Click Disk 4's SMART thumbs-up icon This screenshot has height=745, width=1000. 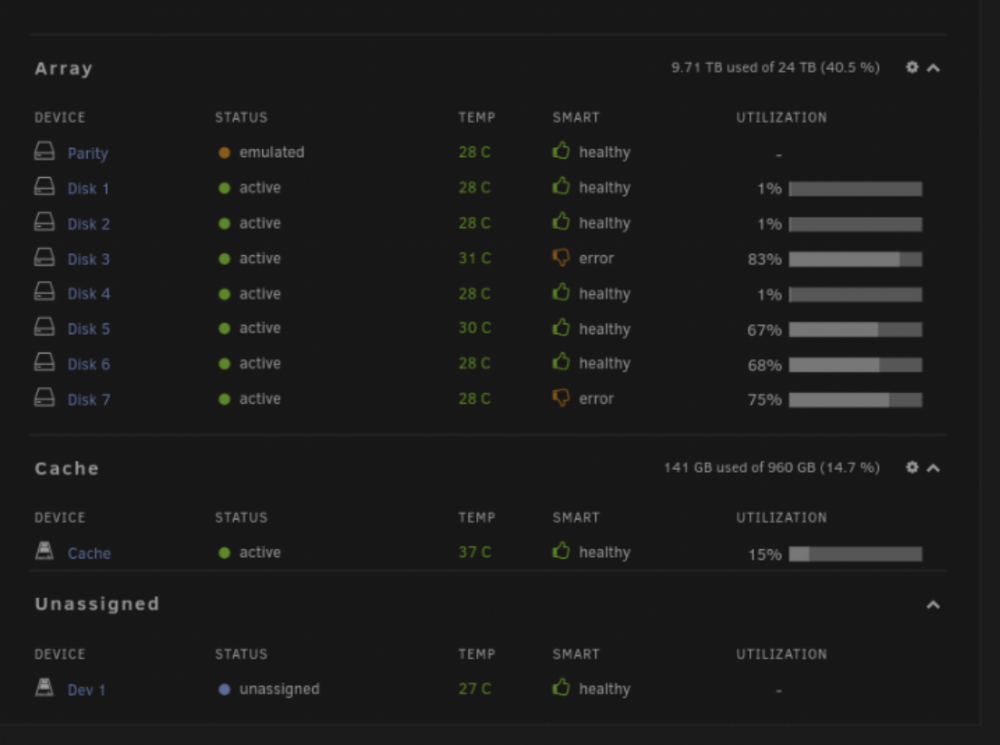tap(561, 292)
